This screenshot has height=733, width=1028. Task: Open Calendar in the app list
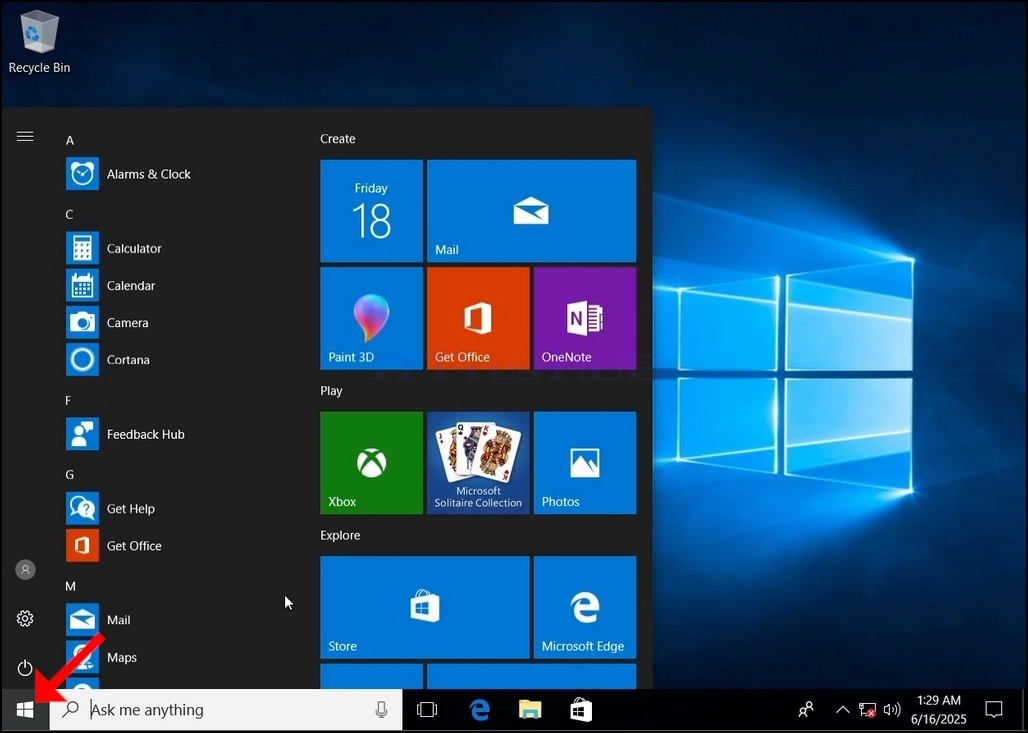click(111, 286)
